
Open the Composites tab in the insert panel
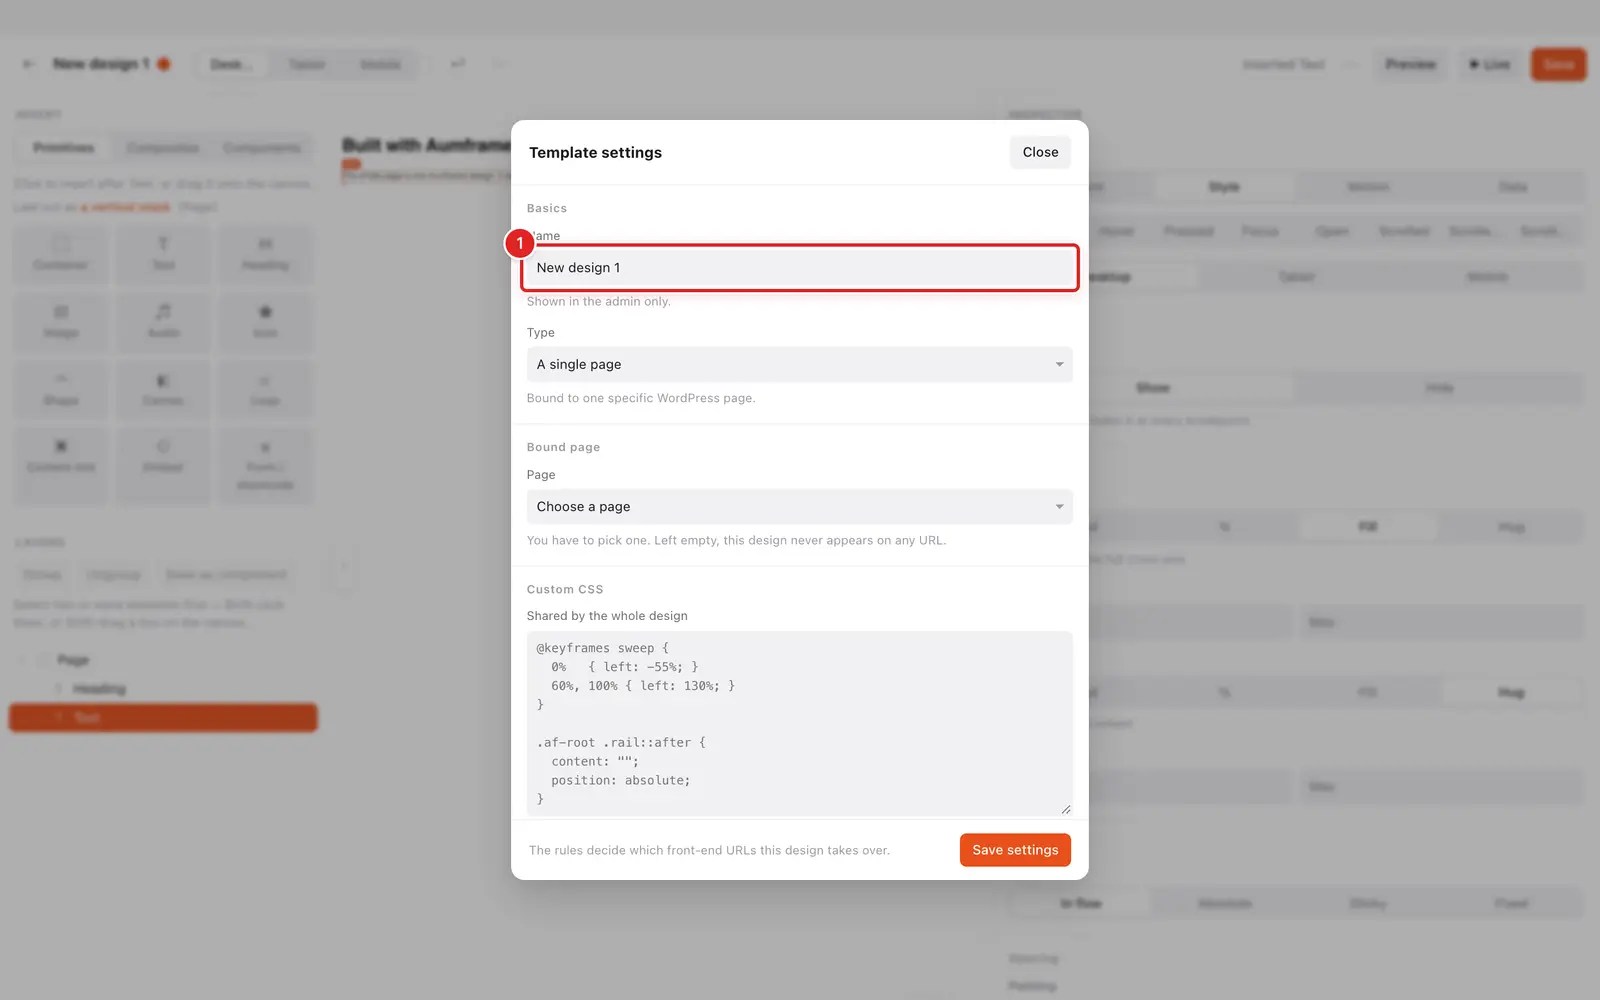(162, 148)
